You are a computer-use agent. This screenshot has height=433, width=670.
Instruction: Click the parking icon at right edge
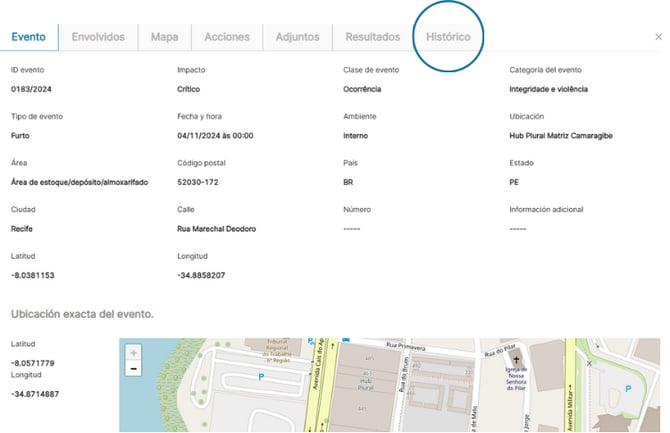click(627, 386)
